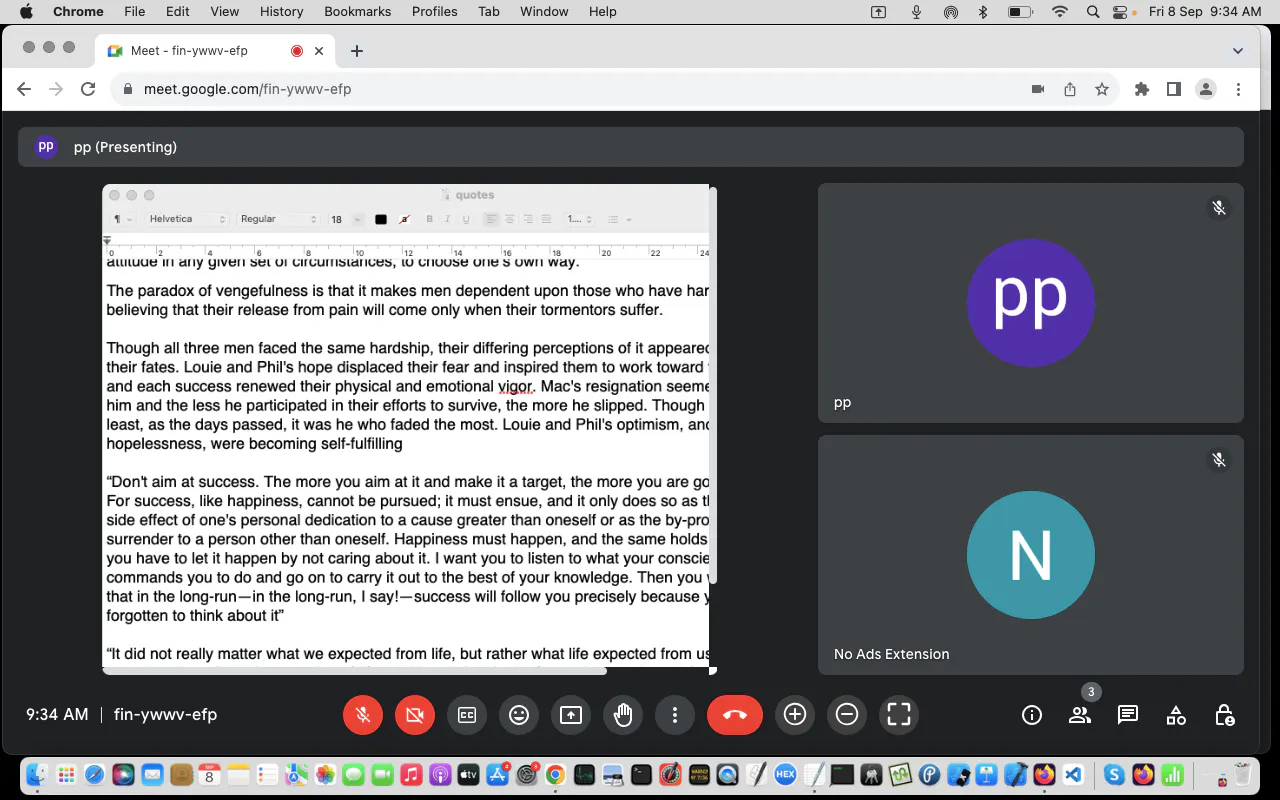Open a new tab with plus button

point(357,51)
